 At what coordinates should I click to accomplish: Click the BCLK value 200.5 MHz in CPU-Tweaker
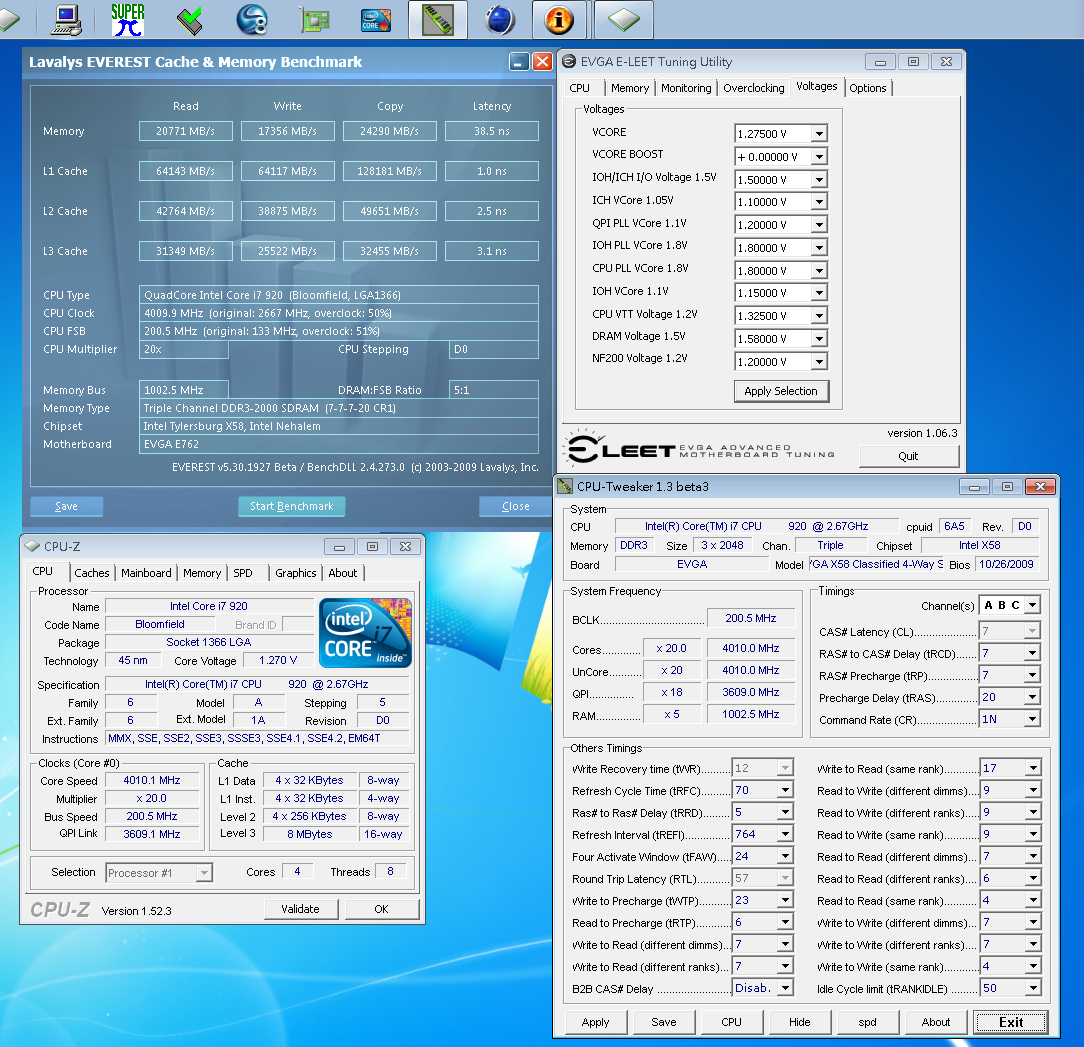point(751,618)
